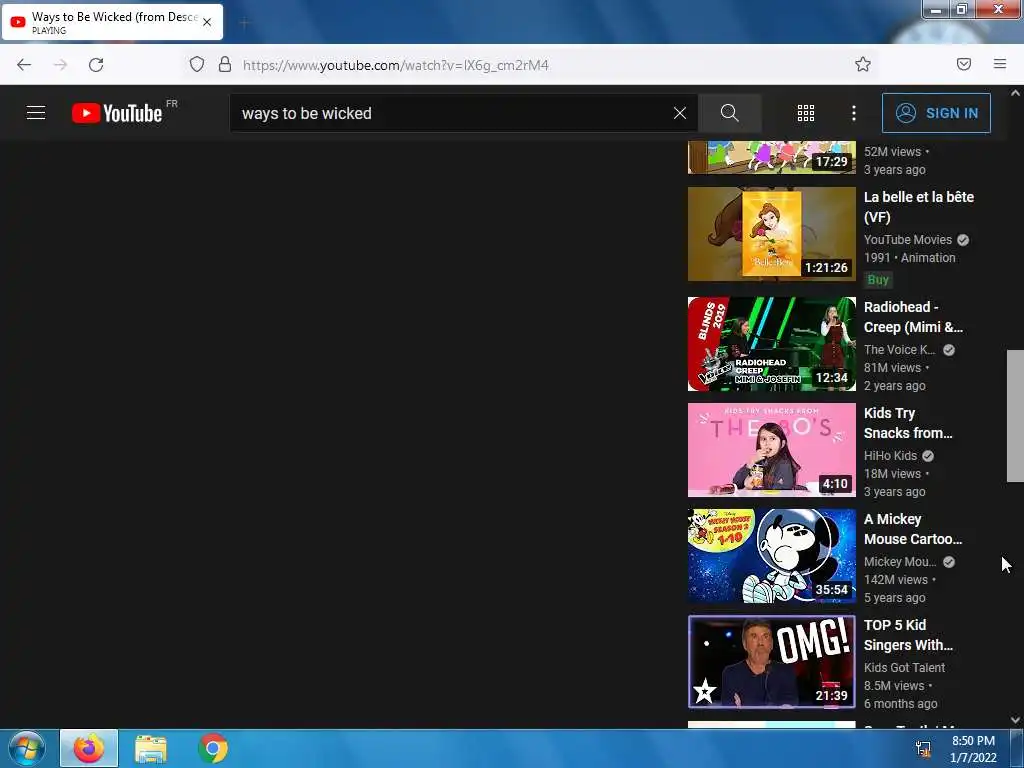Select the Ways to Be Wicked tab

coord(112,22)
